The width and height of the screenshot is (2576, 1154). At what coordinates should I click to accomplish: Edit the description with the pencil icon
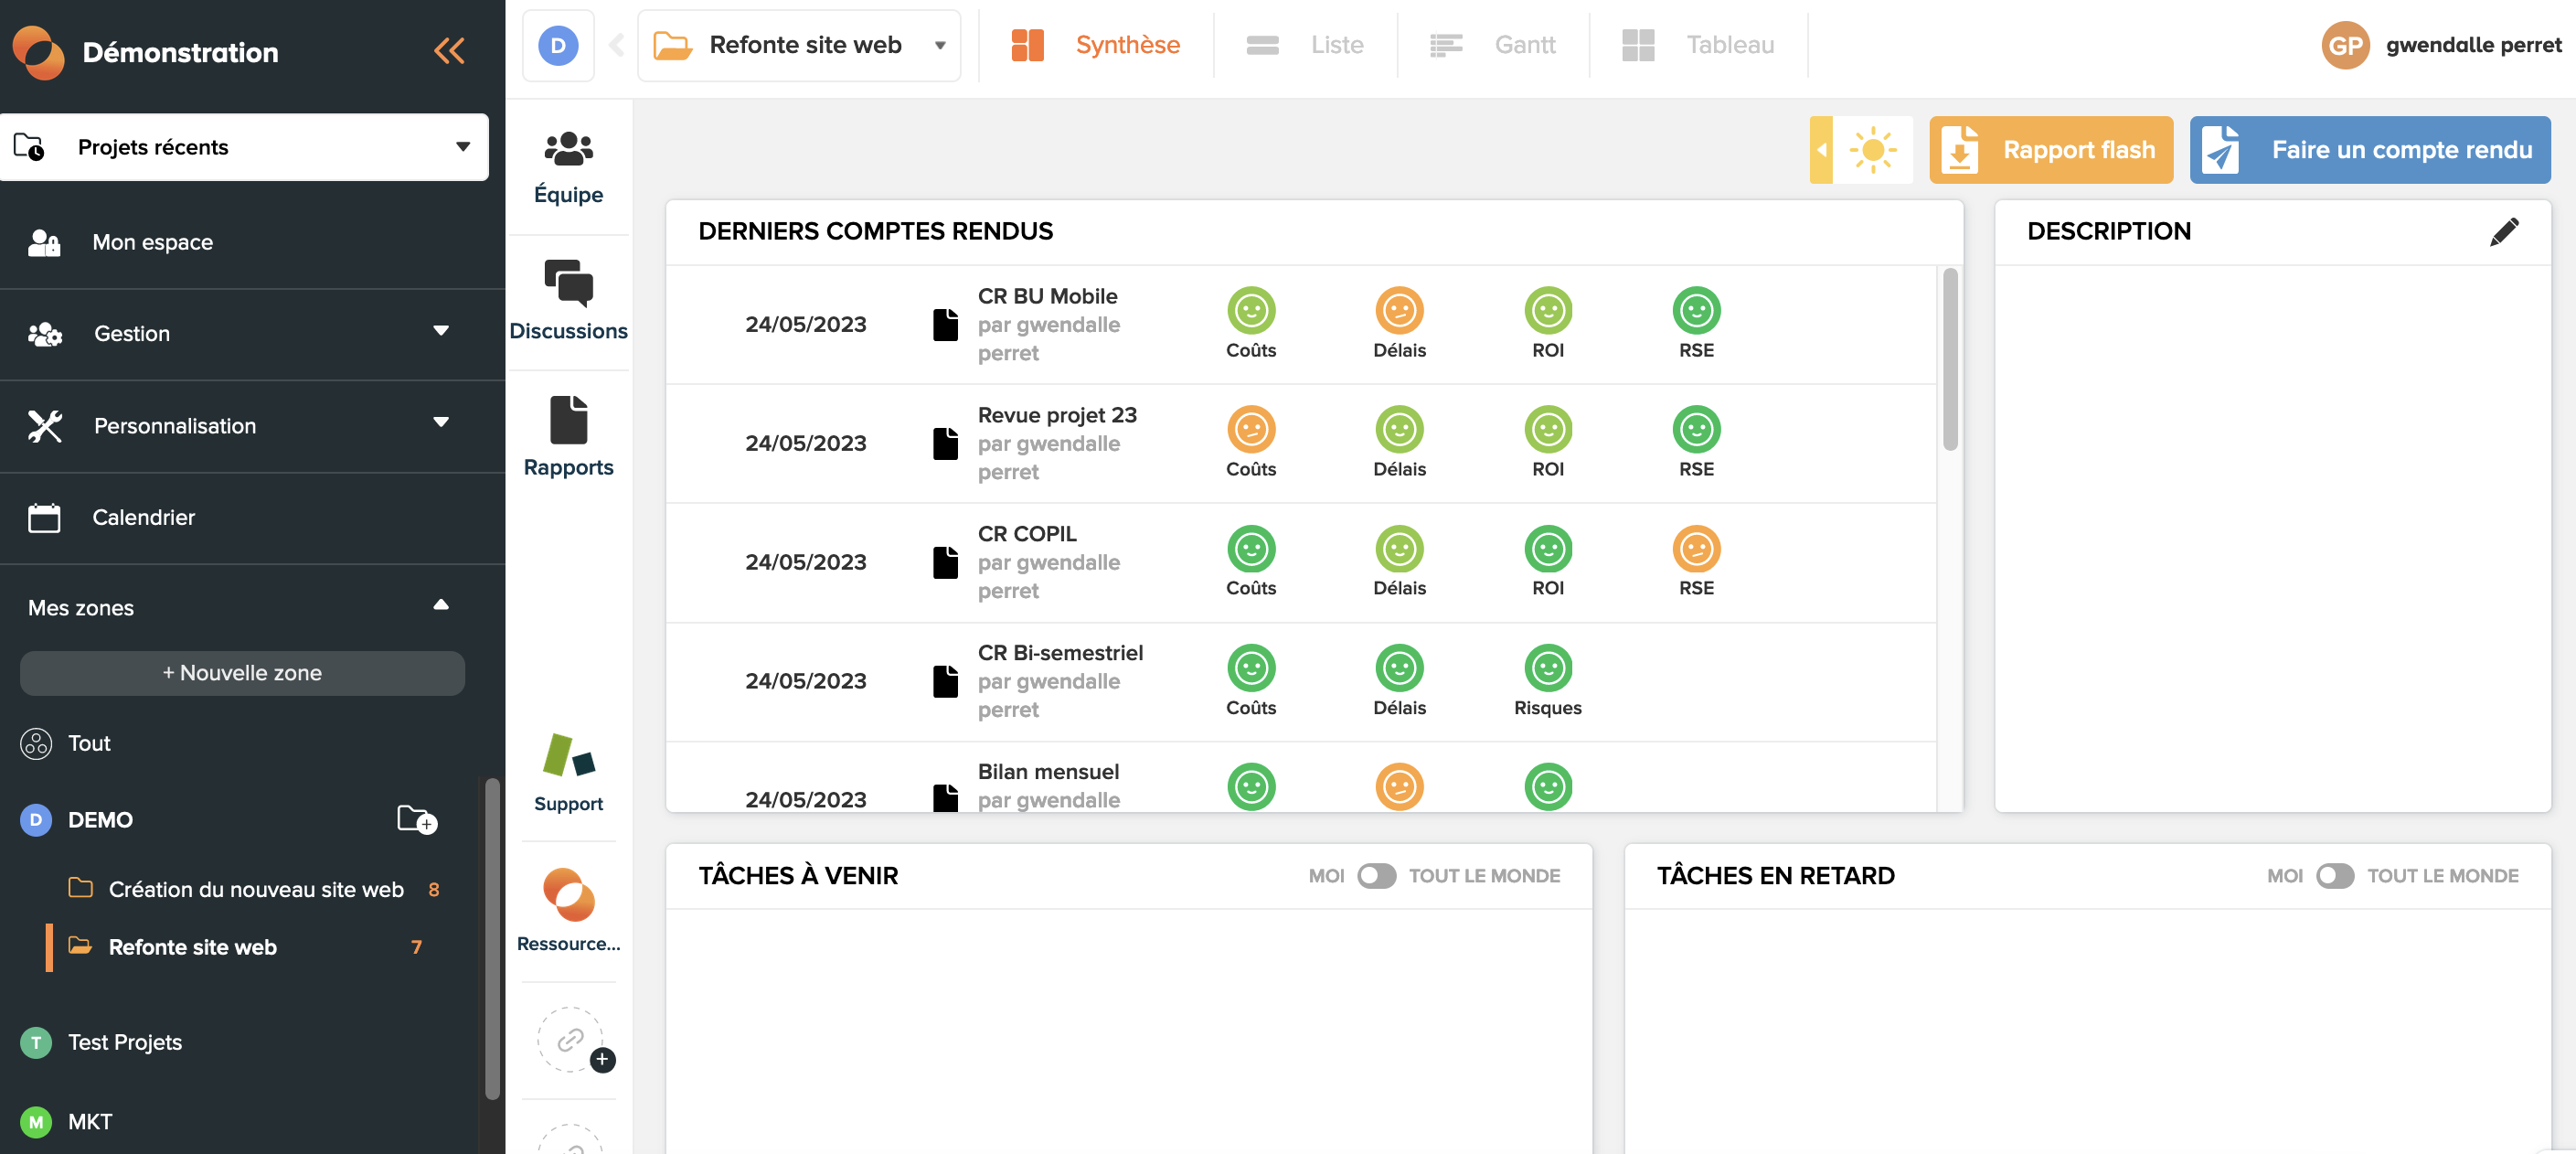(x=2503, y=232)
